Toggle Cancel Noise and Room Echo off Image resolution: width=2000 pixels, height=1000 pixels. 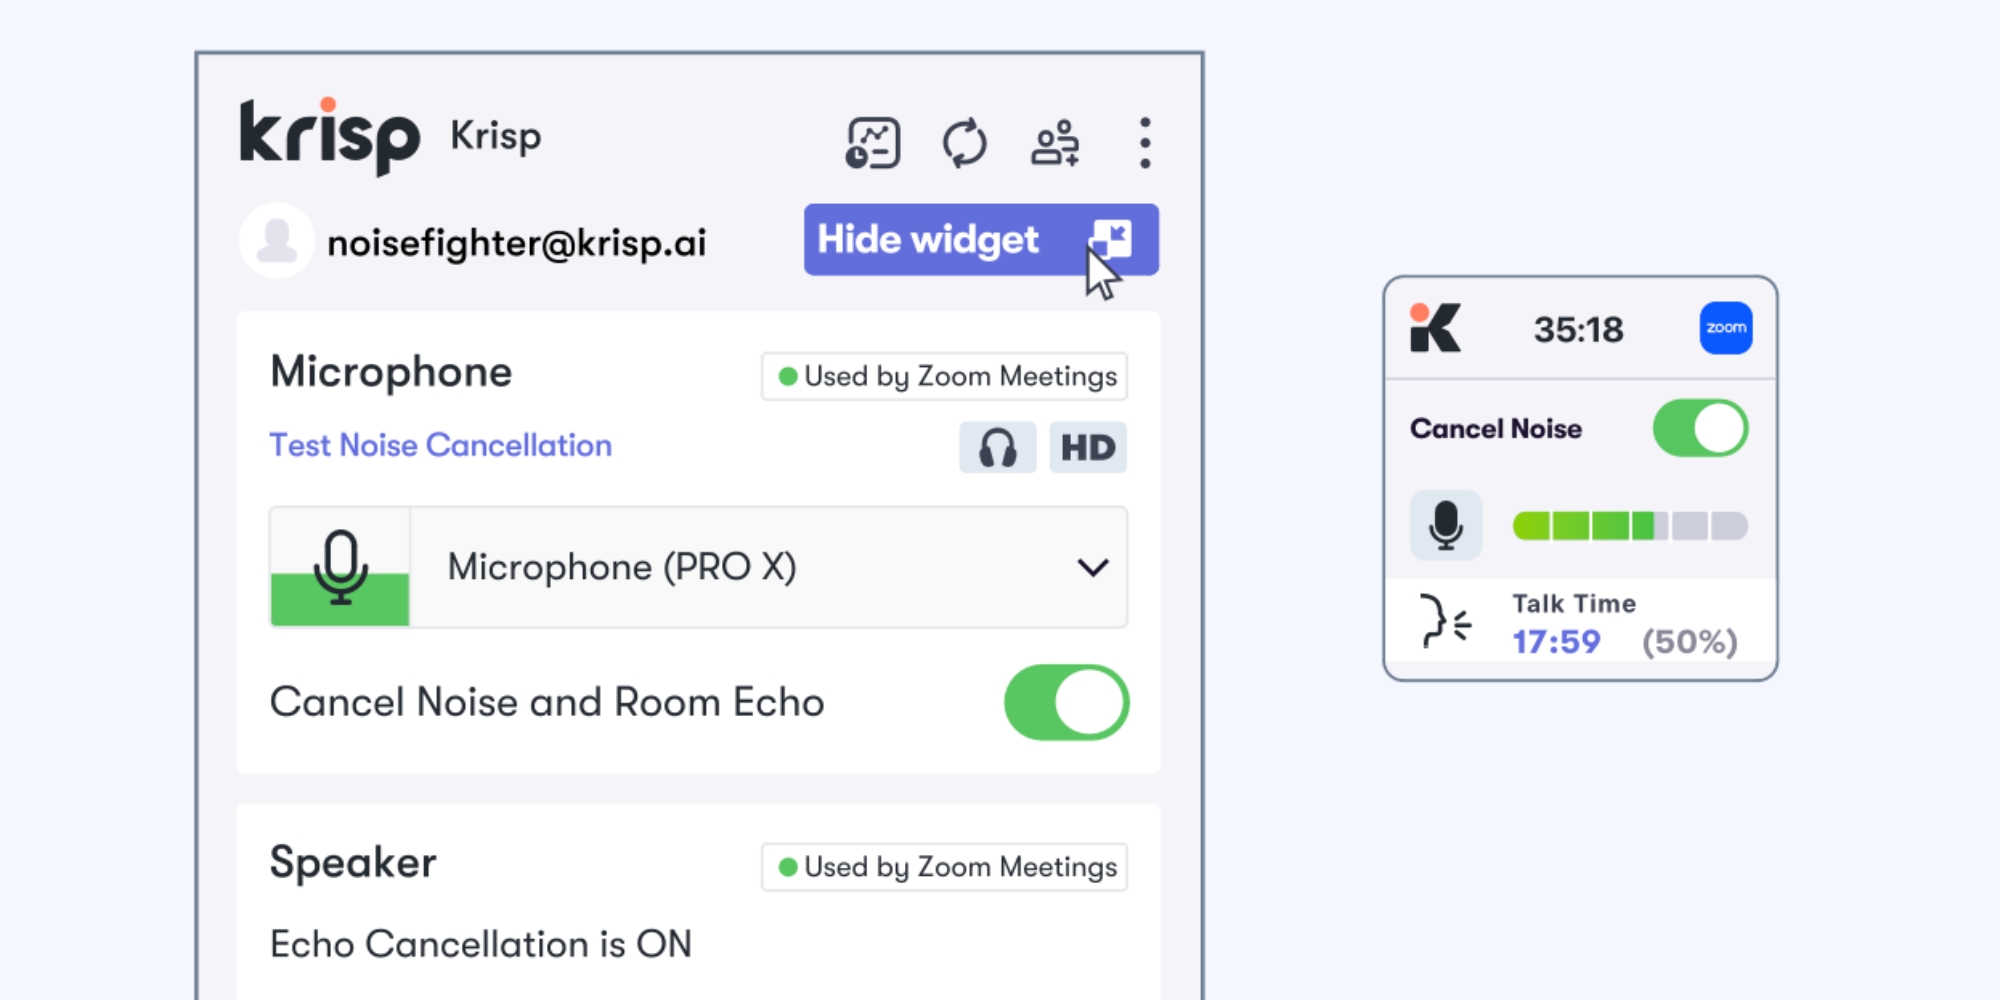coord(1066,702)
